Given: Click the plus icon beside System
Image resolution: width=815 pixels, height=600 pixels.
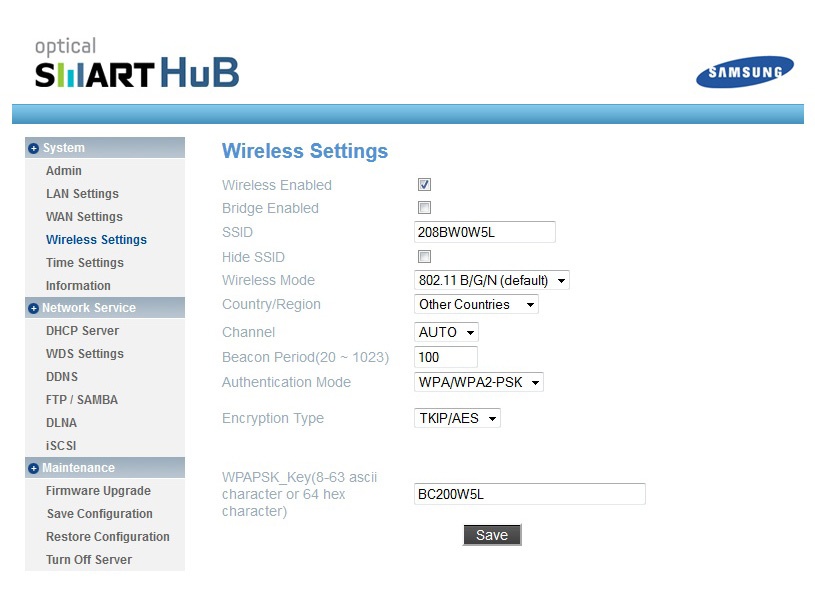Looking at the screenshot, I should click(x=33, y=148).
